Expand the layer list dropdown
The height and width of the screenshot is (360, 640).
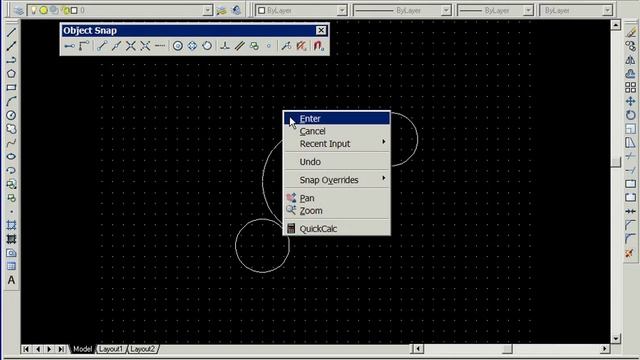tap(208, 10)
